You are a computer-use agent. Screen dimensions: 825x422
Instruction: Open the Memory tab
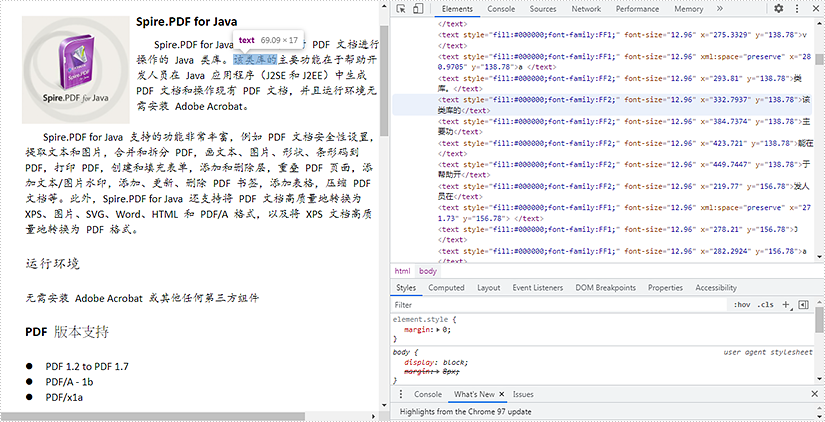point(688,9)
